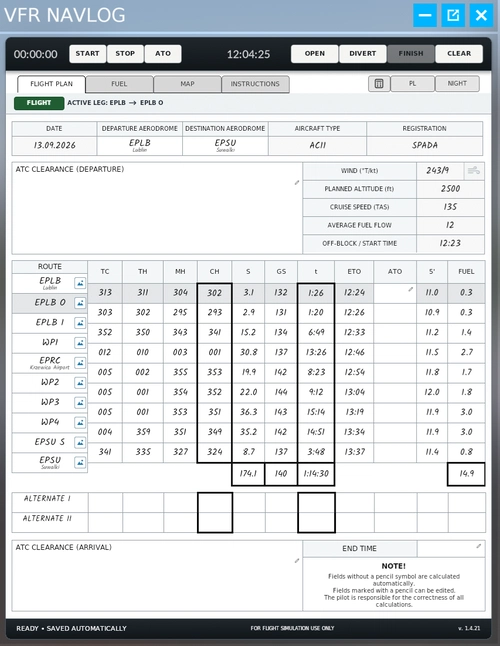
Task: Open map image icon for WP4 row
Action: pyautogui.click(x=80, y=422)
